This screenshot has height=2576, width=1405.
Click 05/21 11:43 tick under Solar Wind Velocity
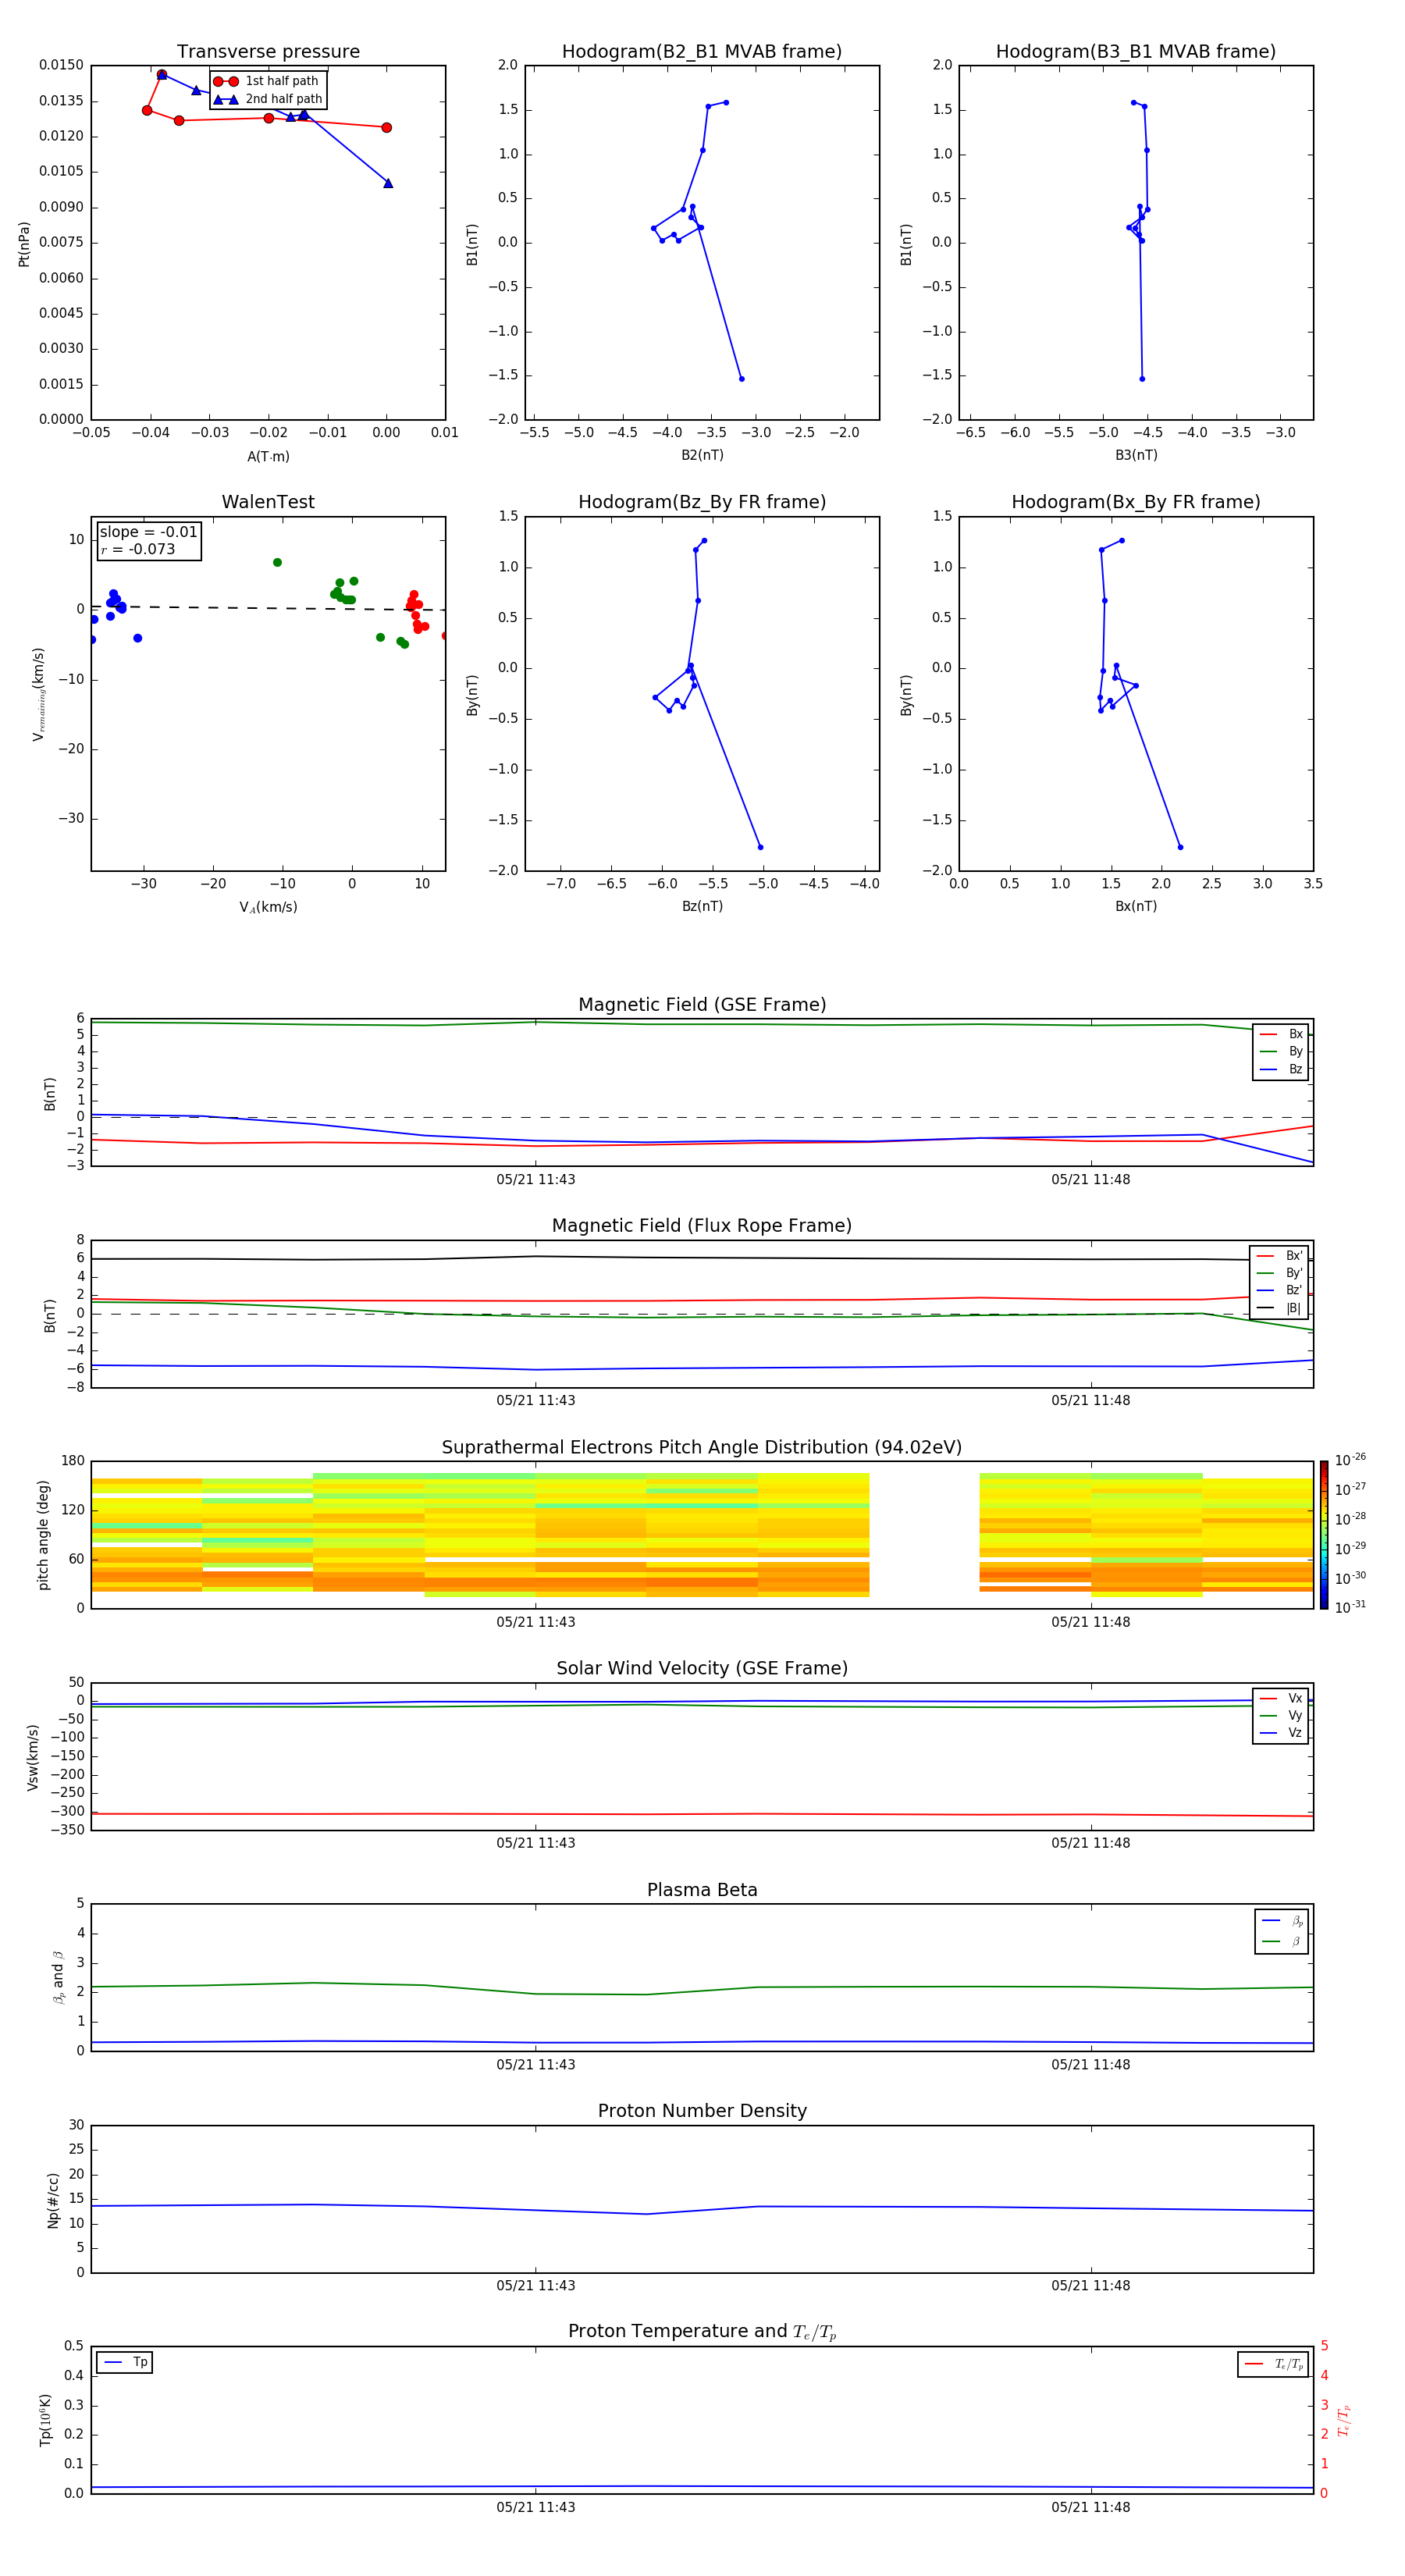point(536,1843)
